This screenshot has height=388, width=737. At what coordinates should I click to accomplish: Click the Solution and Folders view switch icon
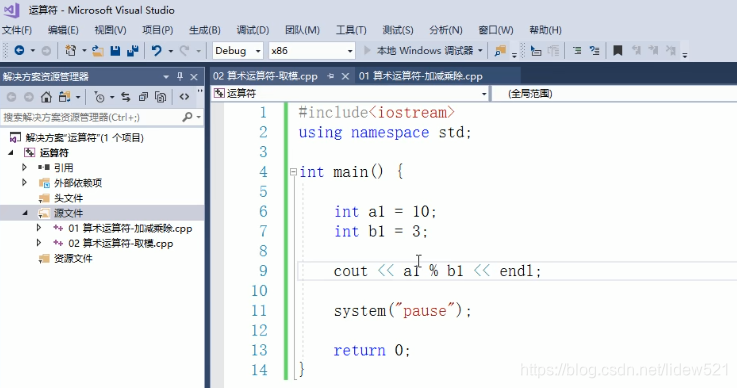(x=64, y=97)
